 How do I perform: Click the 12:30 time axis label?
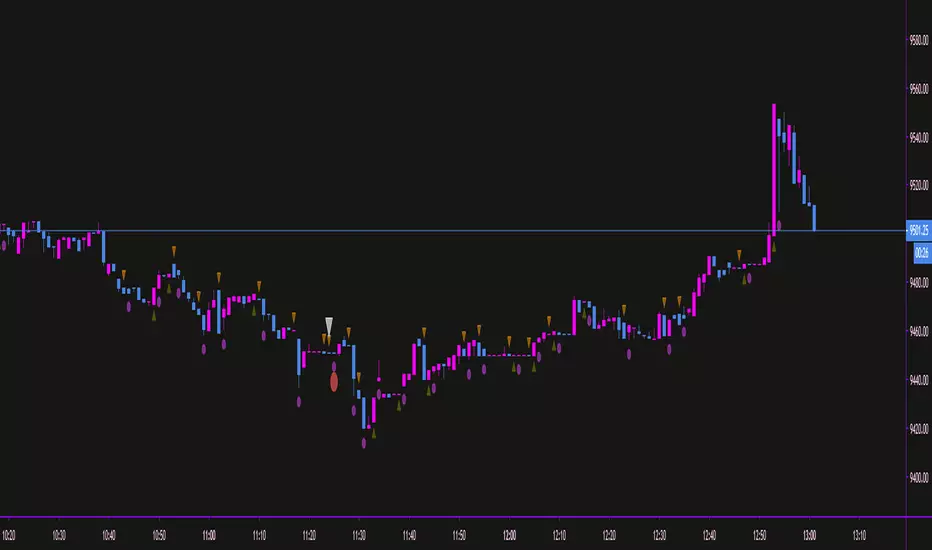(659, 535)
